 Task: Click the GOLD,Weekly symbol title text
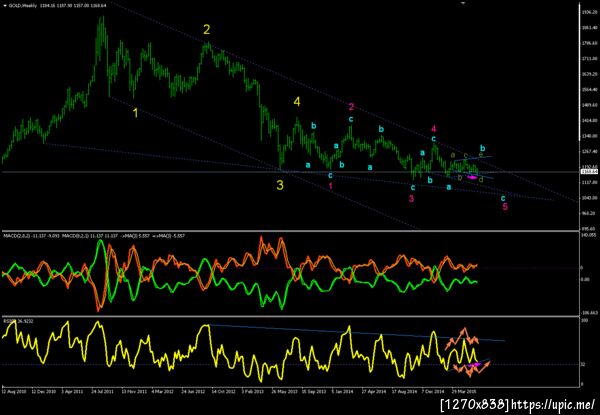(x=23, y=6)
